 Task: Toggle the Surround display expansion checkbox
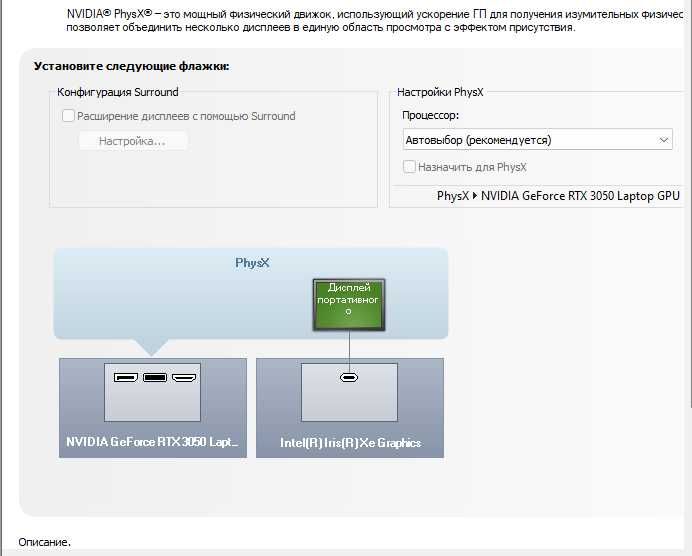coord(68,116)
